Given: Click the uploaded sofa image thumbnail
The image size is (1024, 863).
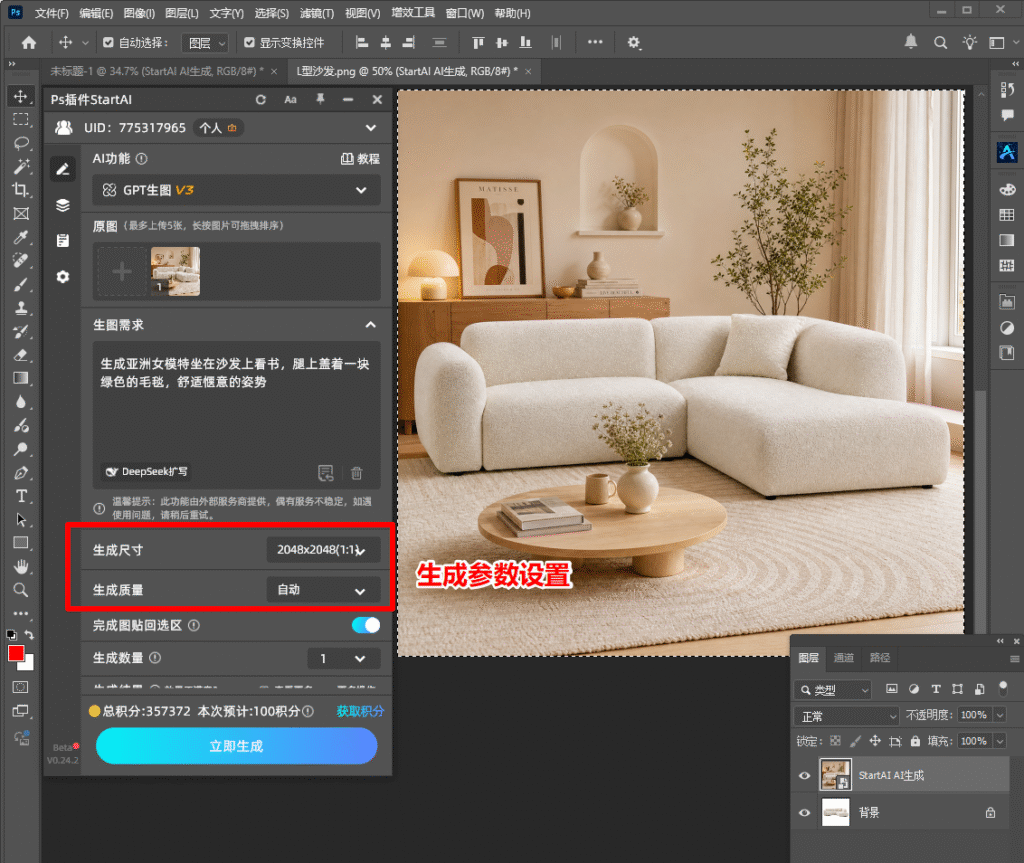Looking at the screenshot, I should 176,271.
